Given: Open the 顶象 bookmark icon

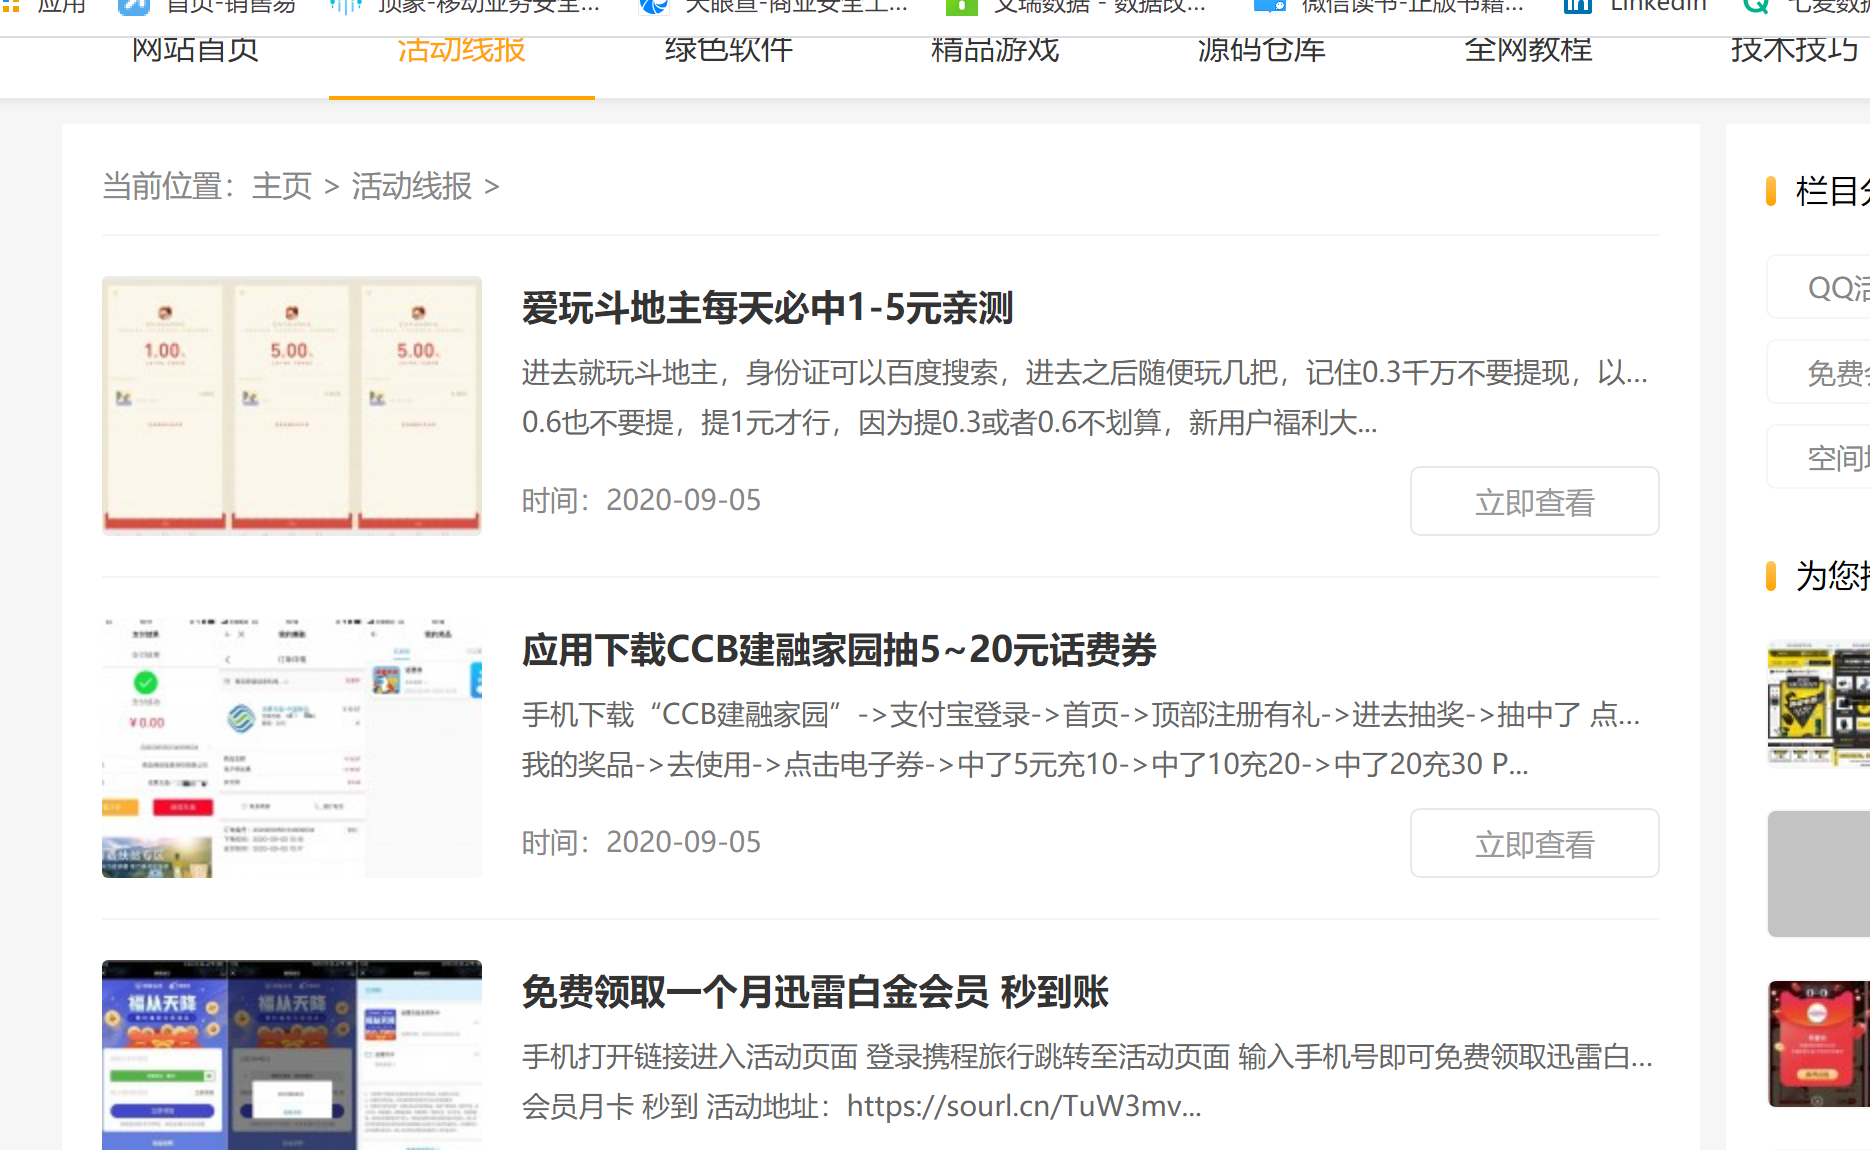Looking at the screenshot, I should 345,7.
